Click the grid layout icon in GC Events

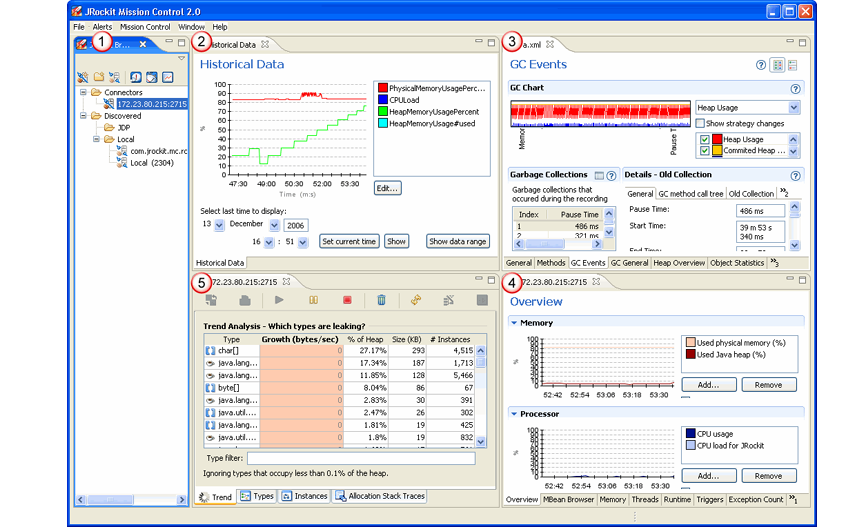778,65
